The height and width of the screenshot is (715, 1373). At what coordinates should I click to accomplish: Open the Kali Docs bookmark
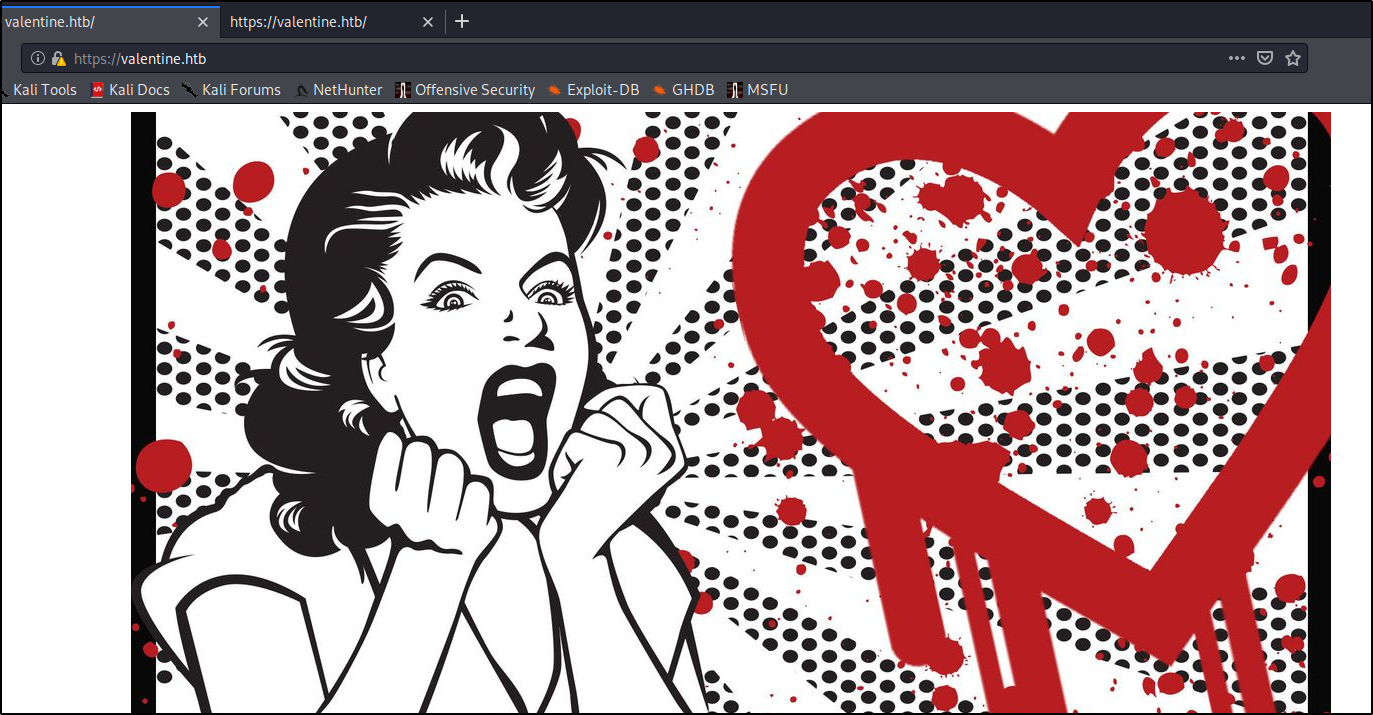[x=130, y=90]
